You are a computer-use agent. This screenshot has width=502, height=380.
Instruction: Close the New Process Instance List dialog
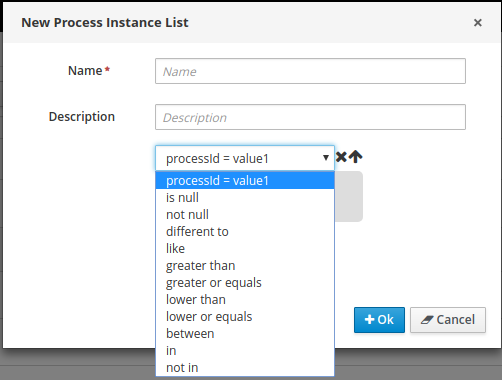478,23
